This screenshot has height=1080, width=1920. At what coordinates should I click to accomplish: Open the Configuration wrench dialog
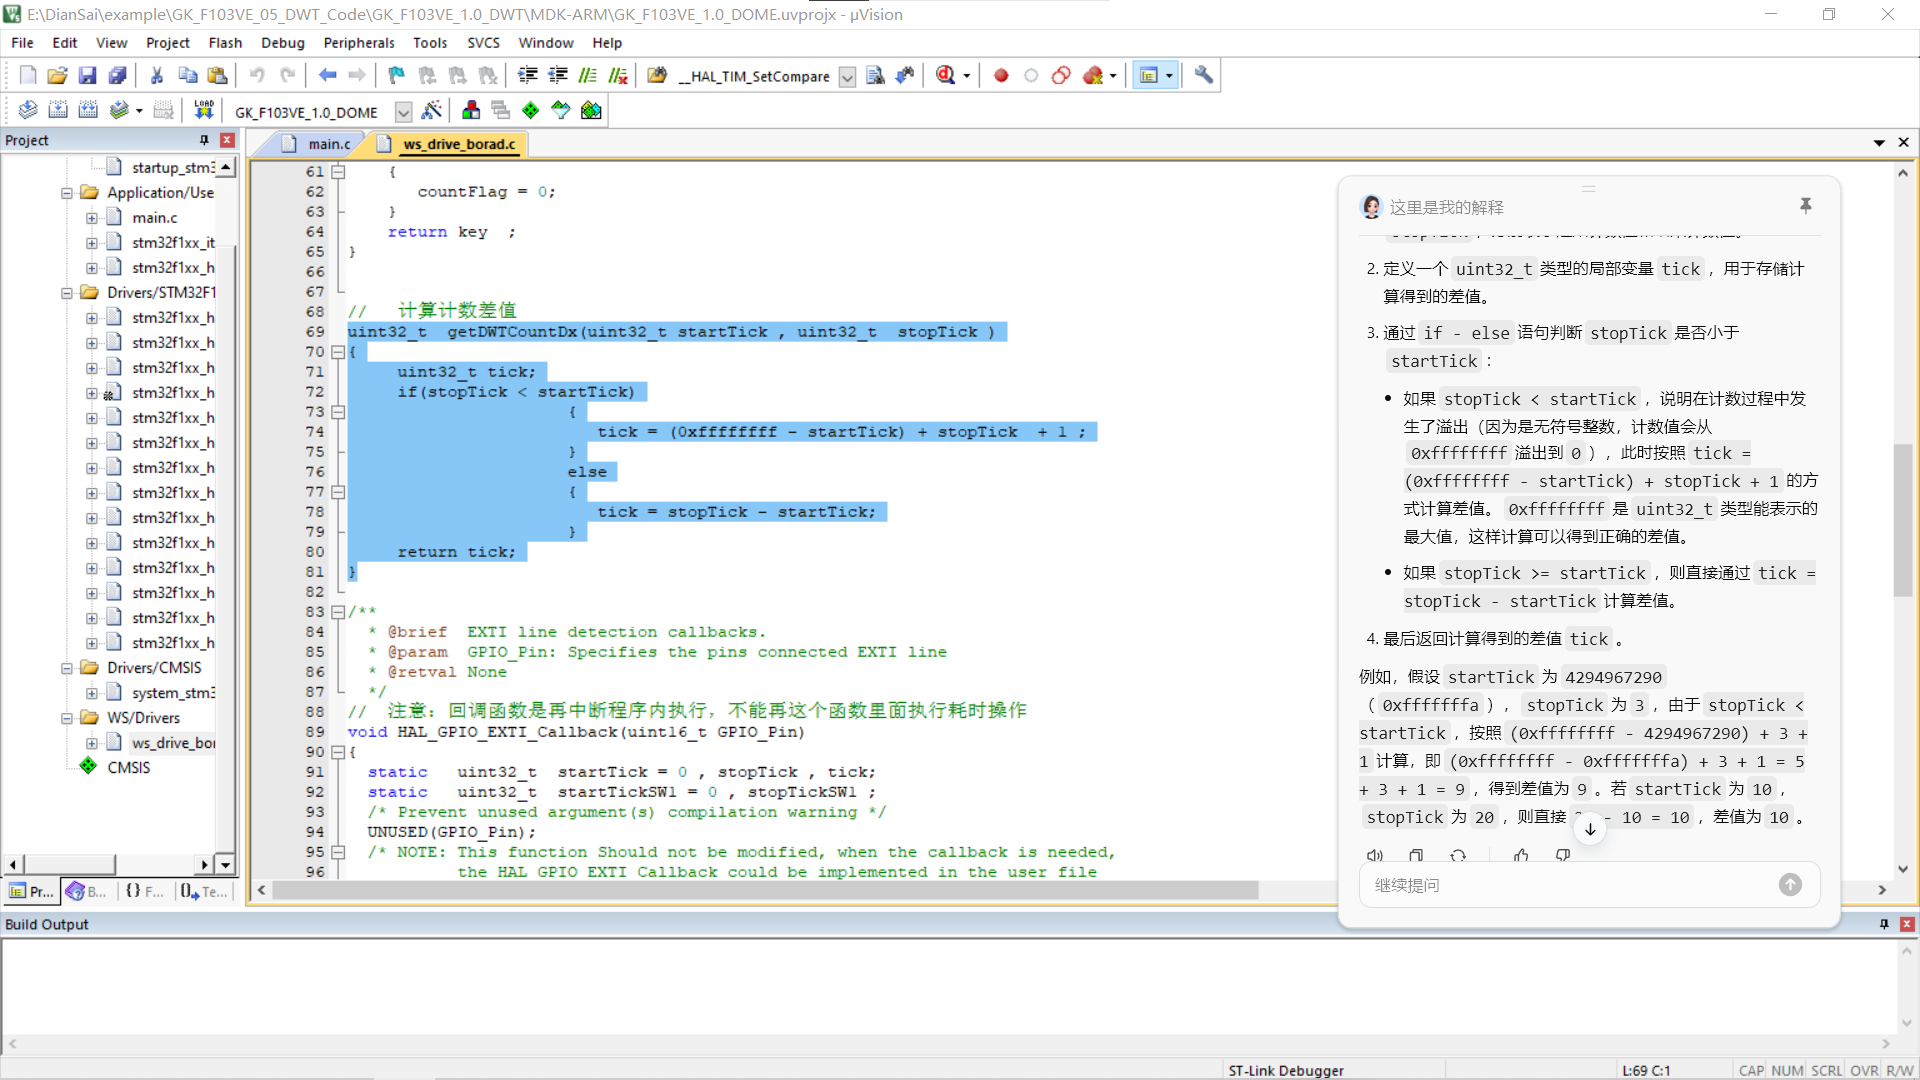[1203, 75]
